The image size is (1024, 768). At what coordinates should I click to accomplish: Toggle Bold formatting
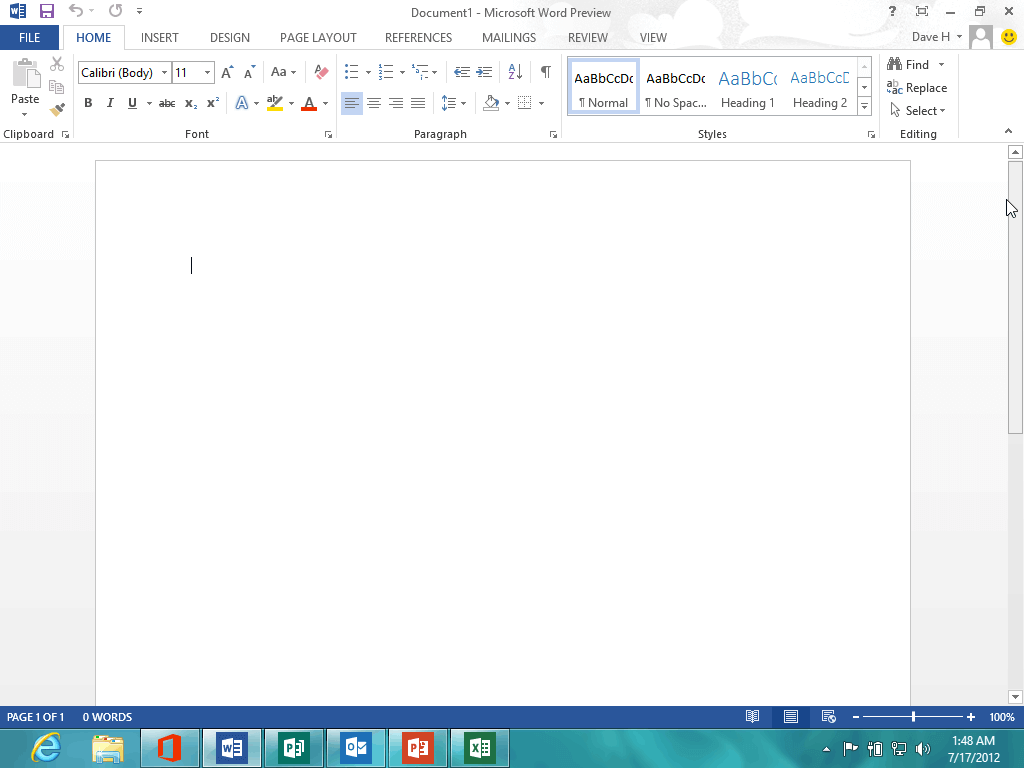coord(88,103)
